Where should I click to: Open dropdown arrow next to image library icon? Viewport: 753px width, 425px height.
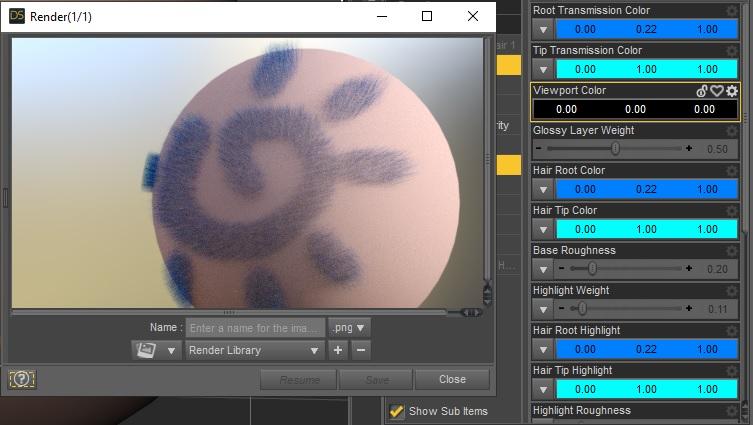click(x=171, y=351)
